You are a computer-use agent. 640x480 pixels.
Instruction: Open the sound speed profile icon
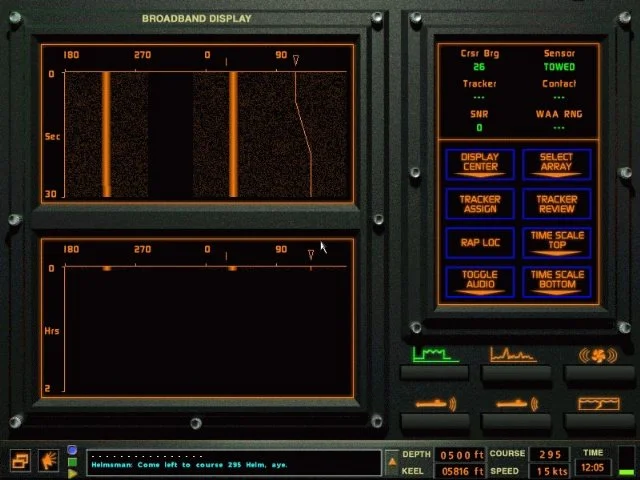[x=598, y=404]
